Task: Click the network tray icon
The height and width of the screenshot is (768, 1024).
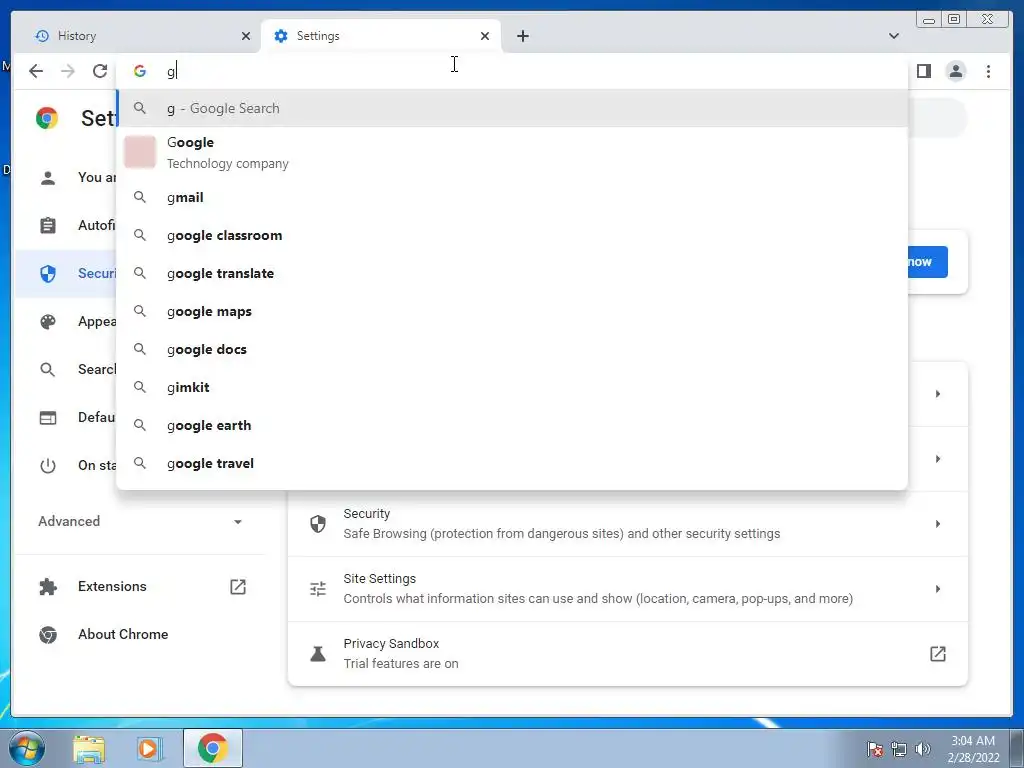Action: click(899, 748)
